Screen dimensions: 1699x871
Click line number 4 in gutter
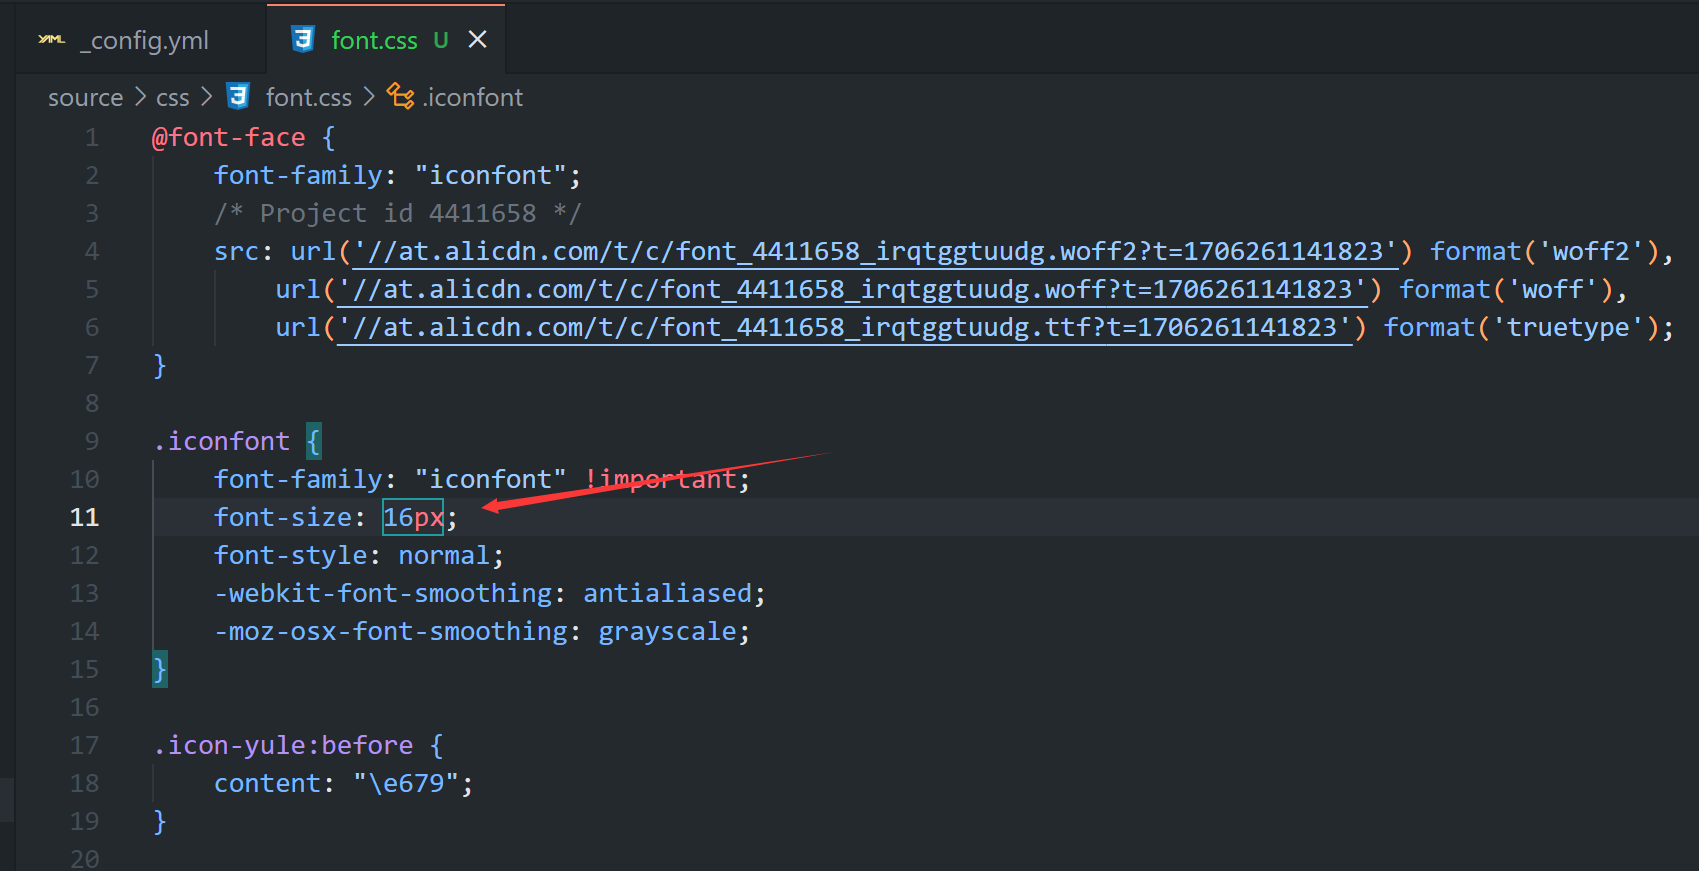pos(91,251)
